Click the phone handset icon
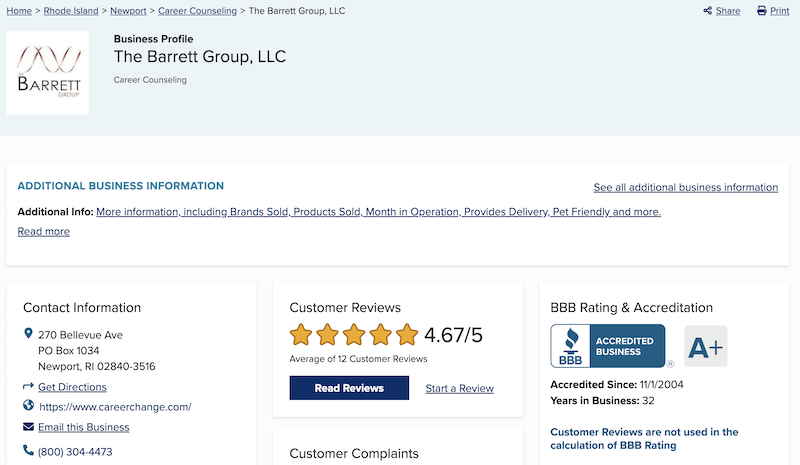 tap(28, 450)
